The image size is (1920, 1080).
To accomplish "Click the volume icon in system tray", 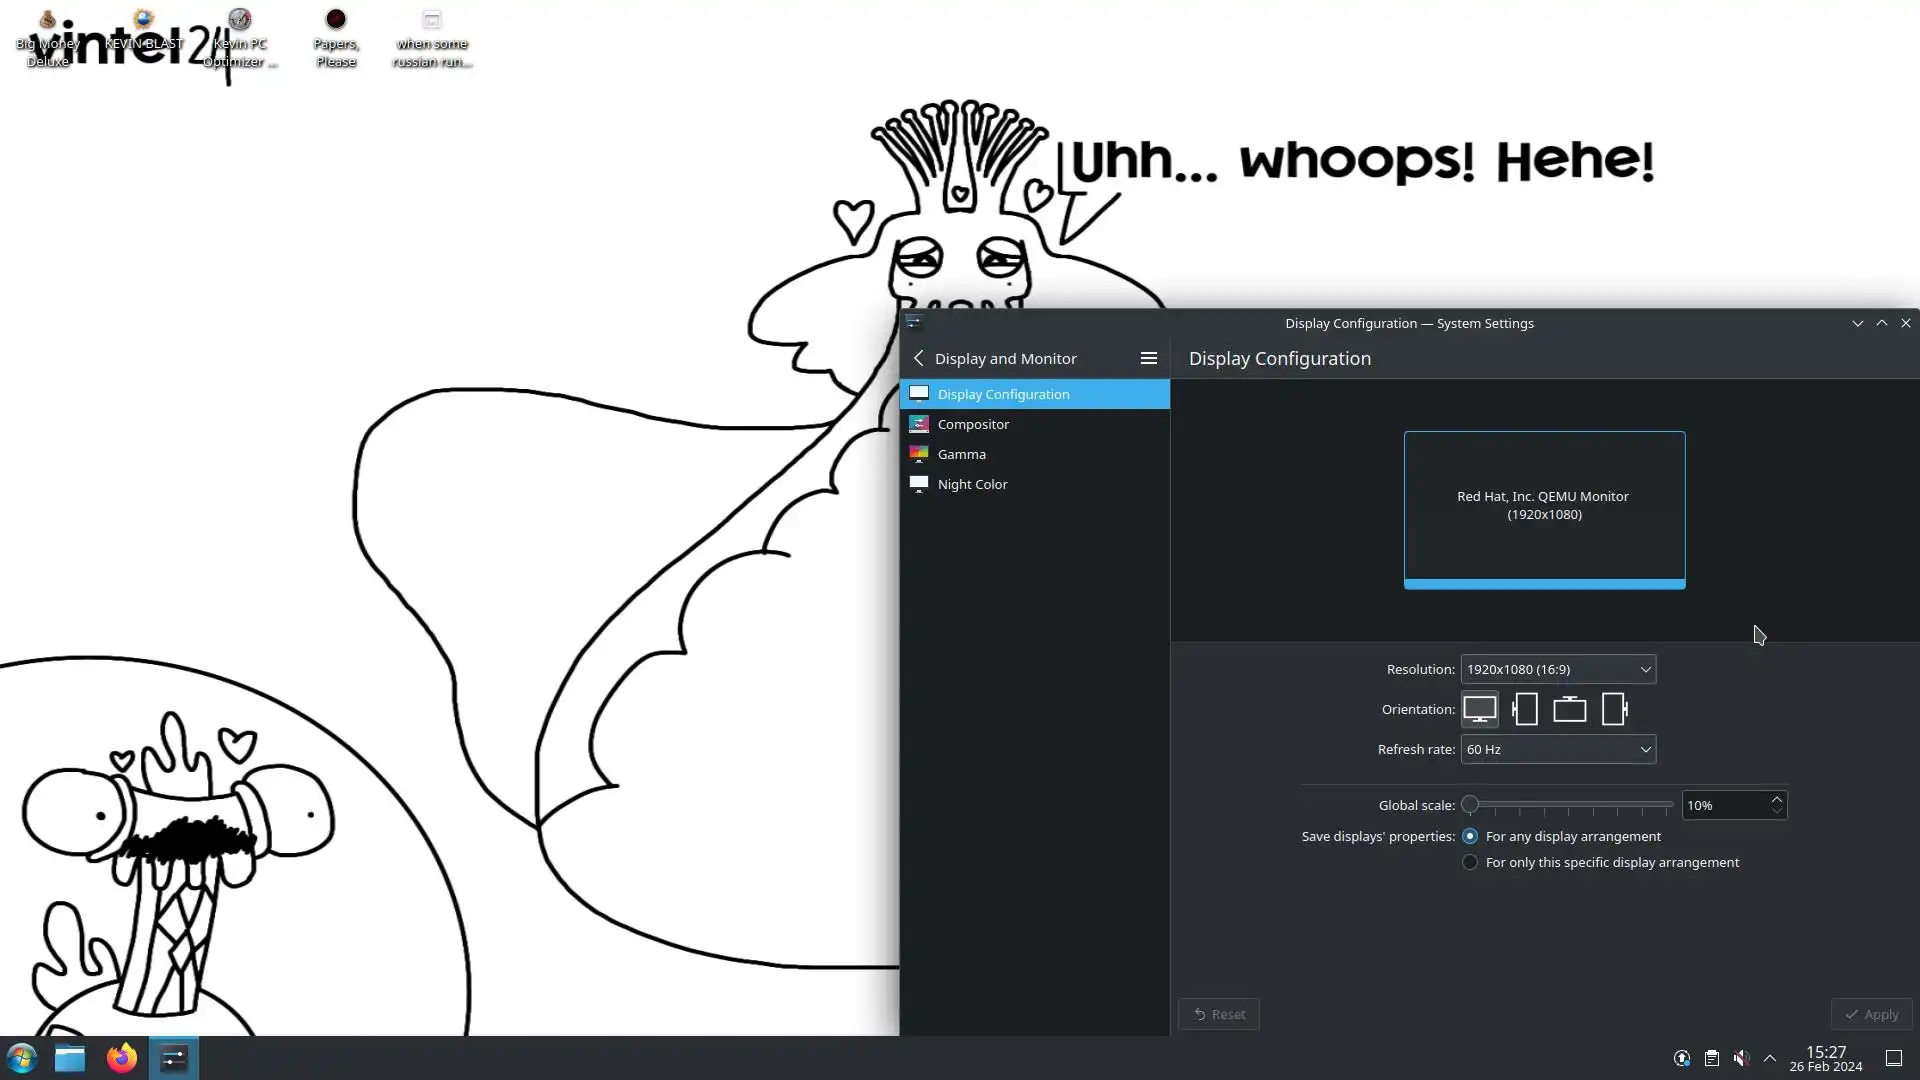I will click(x=1741, y=1058).
